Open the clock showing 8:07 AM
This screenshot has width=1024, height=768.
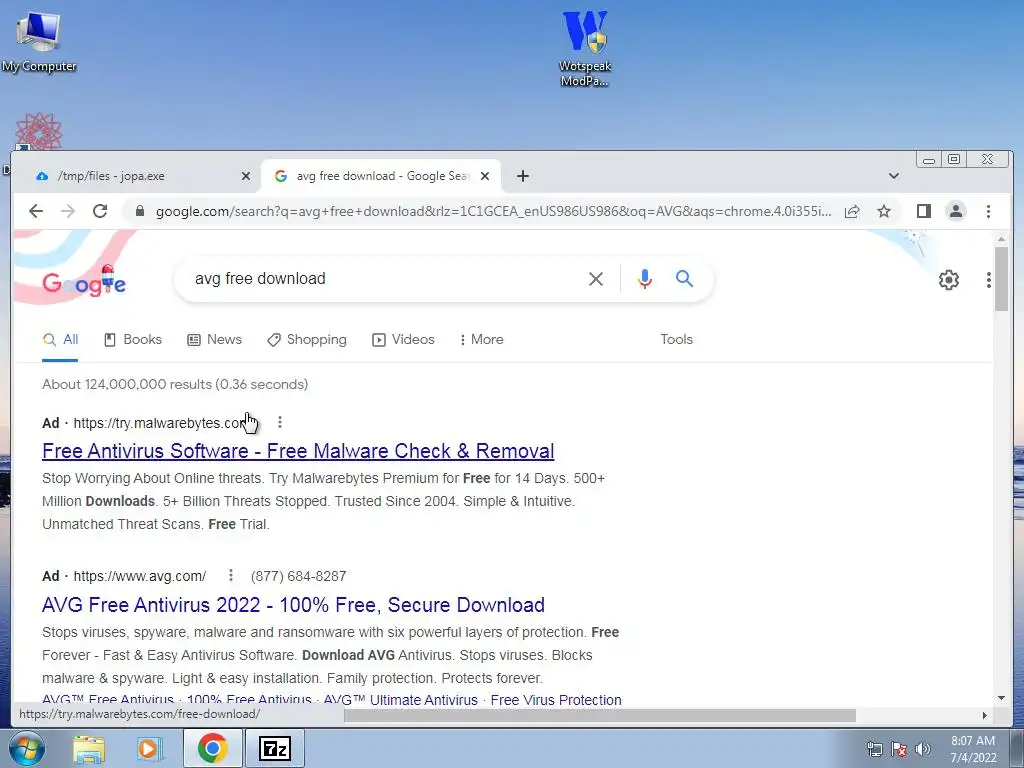[973, 749]
